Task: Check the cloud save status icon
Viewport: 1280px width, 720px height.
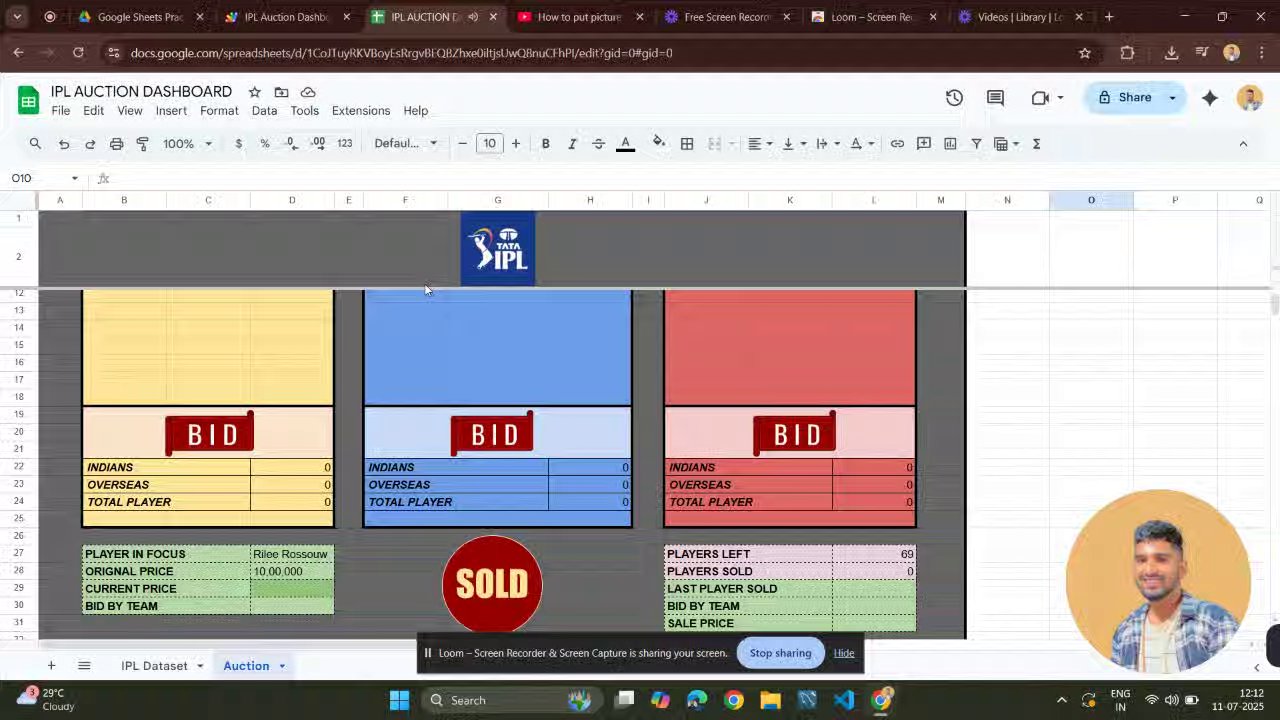Action: 308,92
